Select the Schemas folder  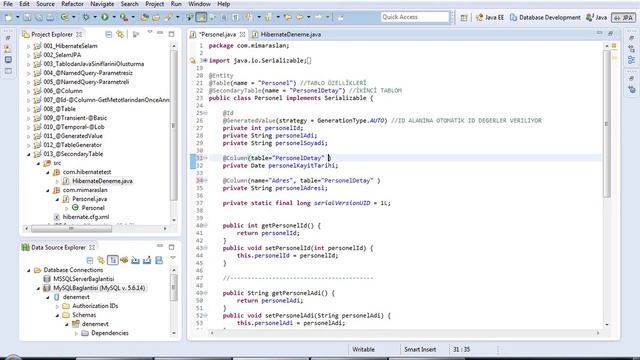click(84, 315)
